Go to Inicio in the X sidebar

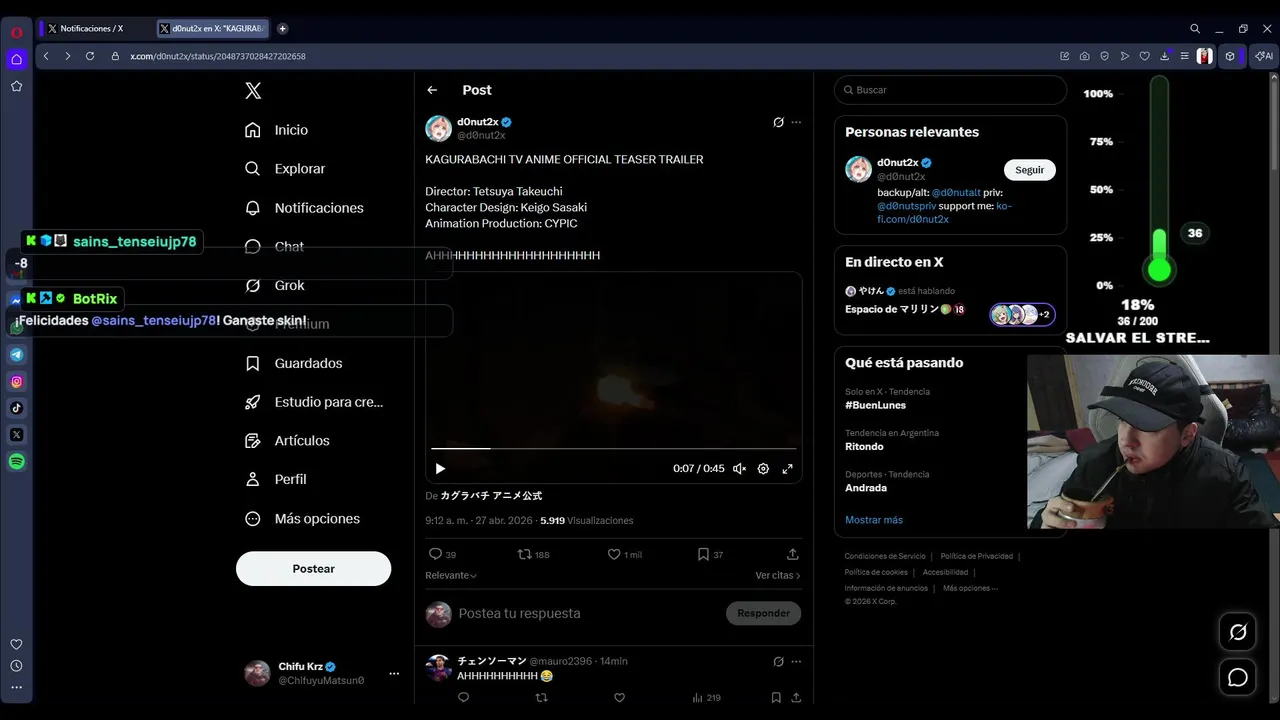[x=277, y=130]
